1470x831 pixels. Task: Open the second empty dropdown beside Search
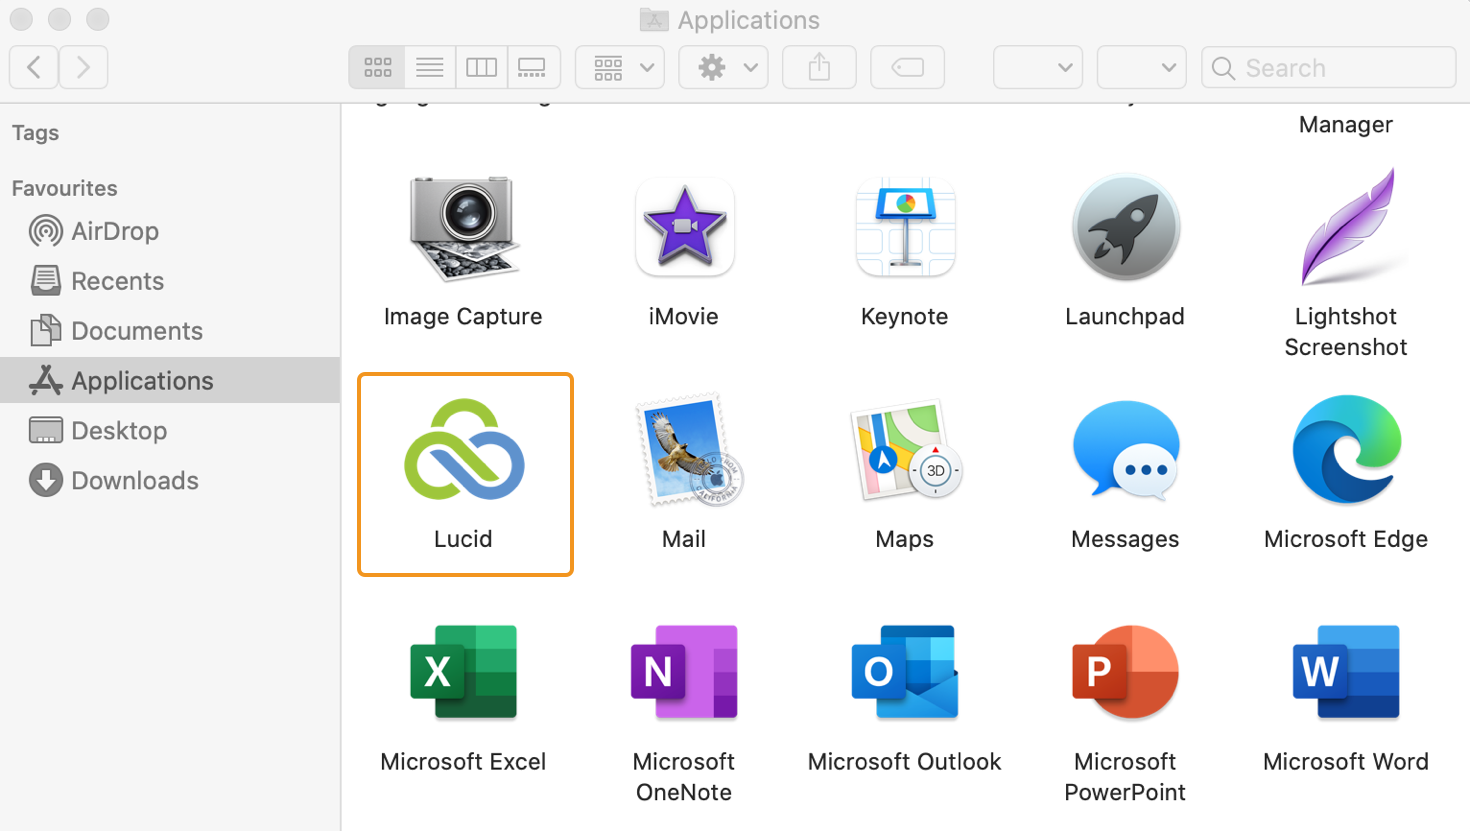tap(1142, 67)
